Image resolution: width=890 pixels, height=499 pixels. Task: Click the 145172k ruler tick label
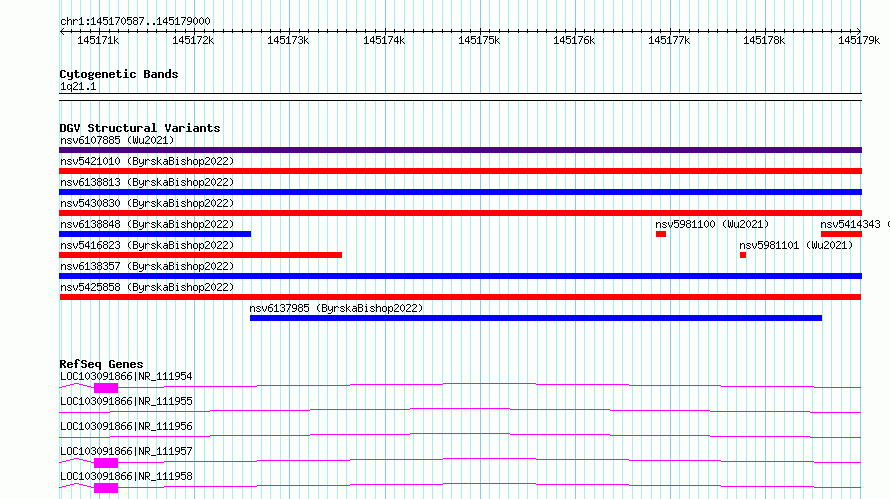pyautogui.click(x=193, y=40)
